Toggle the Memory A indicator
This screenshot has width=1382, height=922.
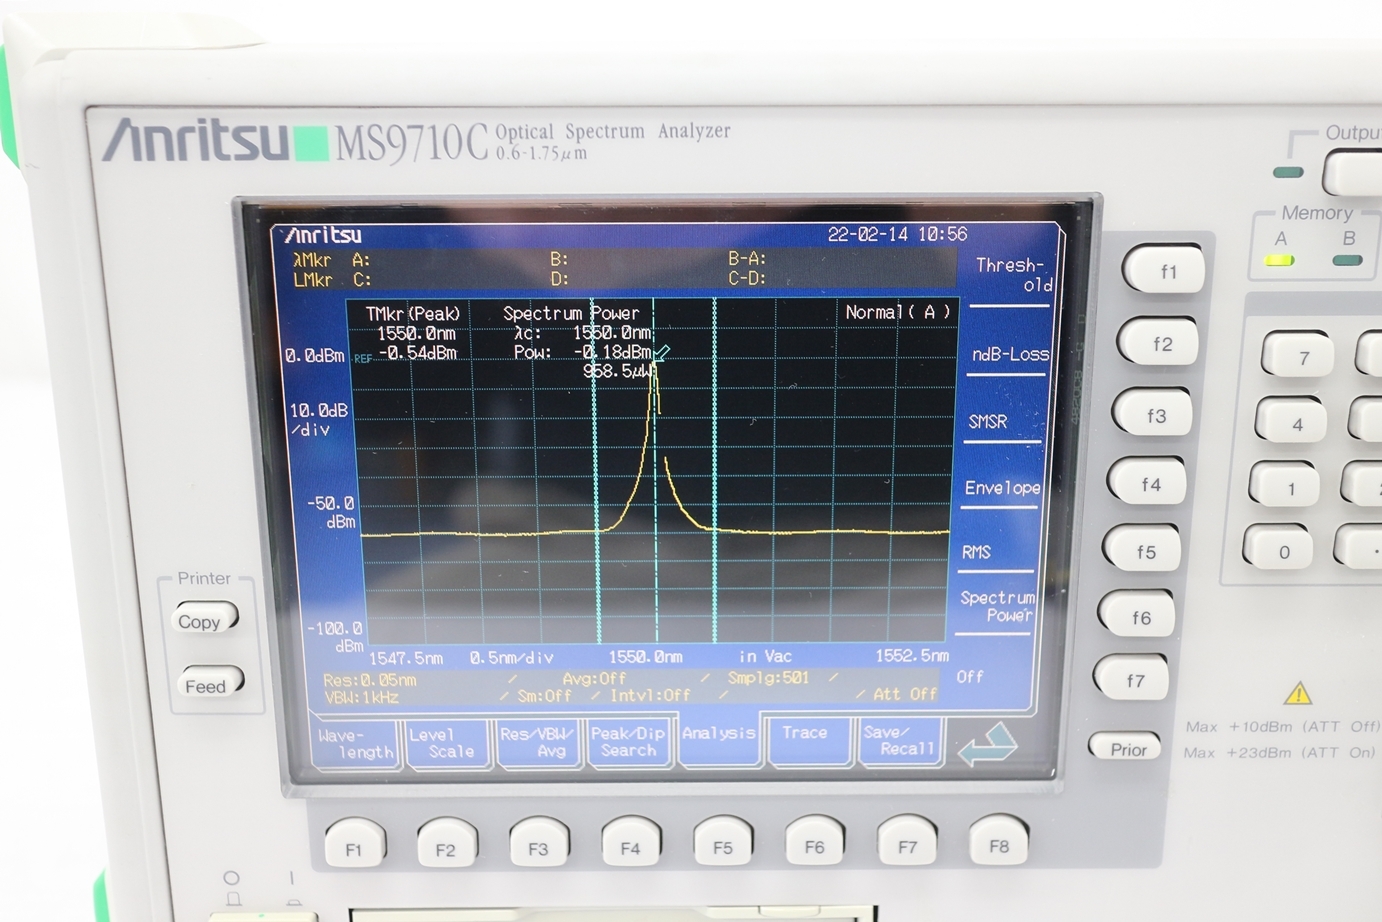click(x=1280, y=260)
